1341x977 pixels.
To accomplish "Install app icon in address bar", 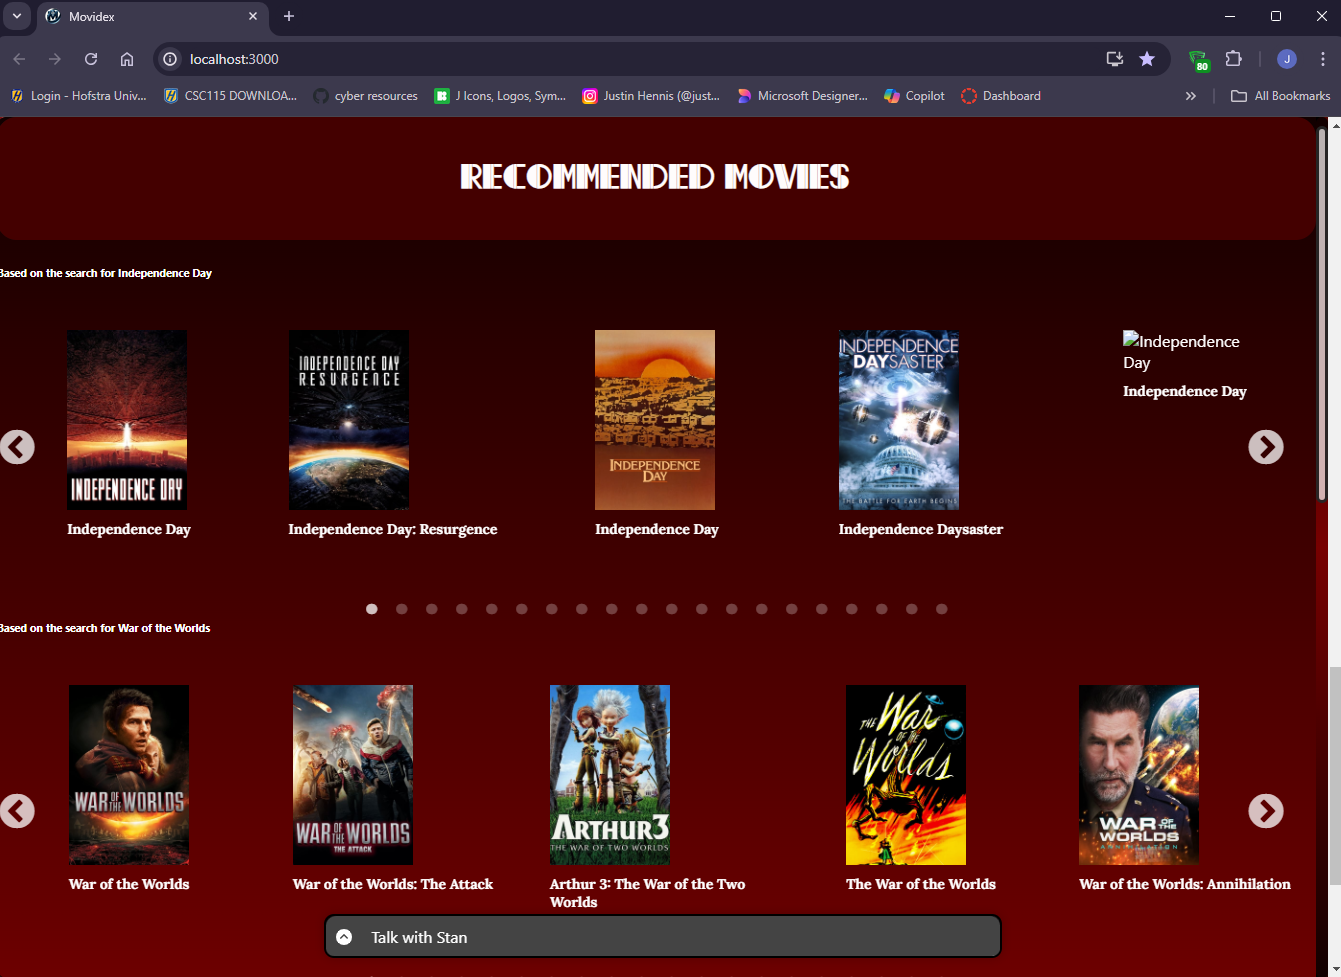I will point(1115,59).
